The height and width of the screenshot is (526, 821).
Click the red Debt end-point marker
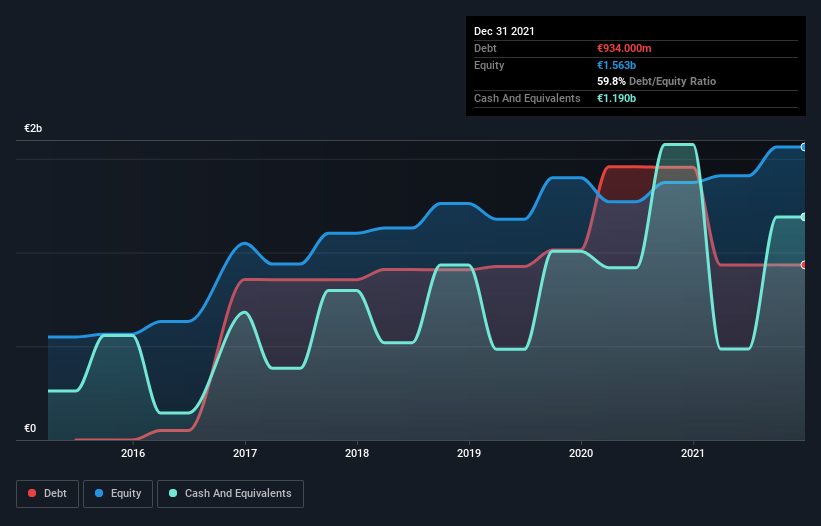click(804, 265)
